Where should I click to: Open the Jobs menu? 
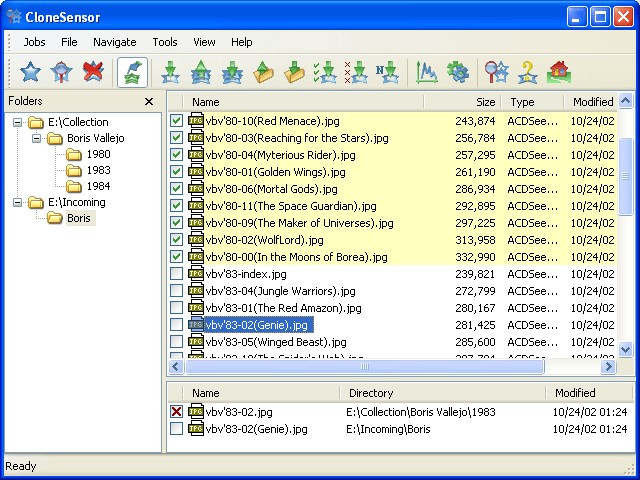[34, 42]
